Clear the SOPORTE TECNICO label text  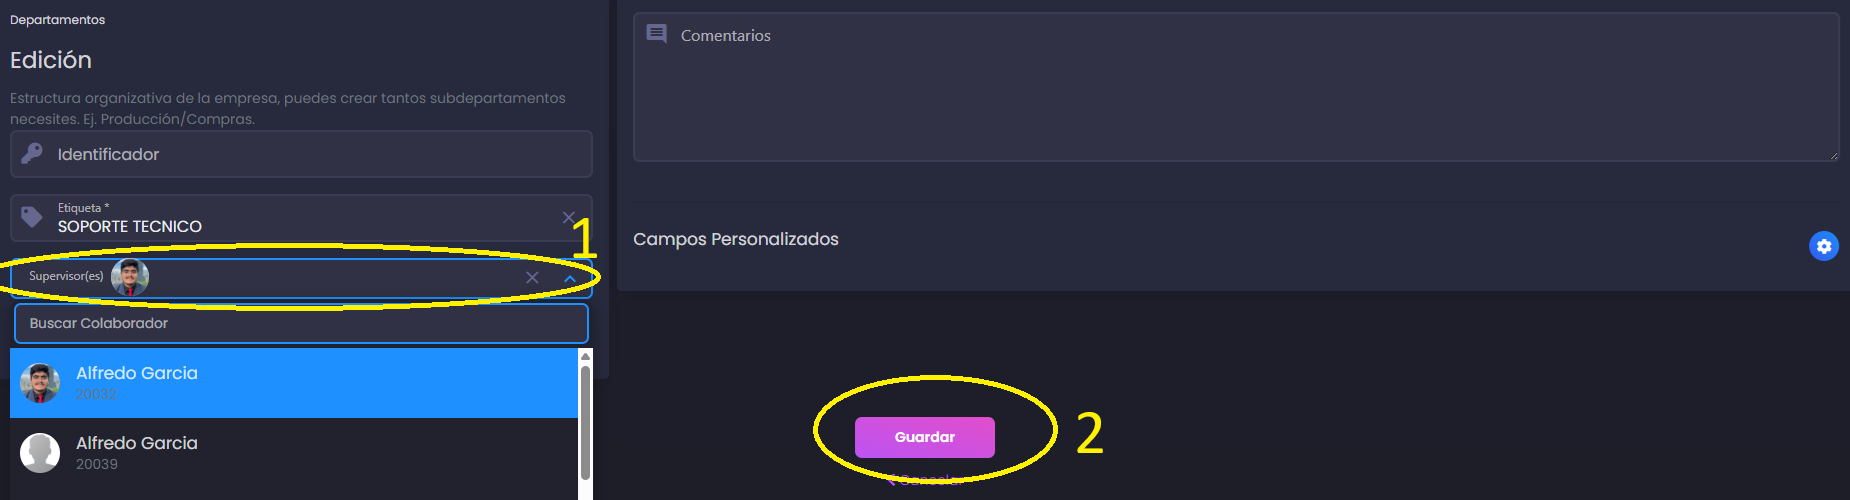tap(568, 217)
